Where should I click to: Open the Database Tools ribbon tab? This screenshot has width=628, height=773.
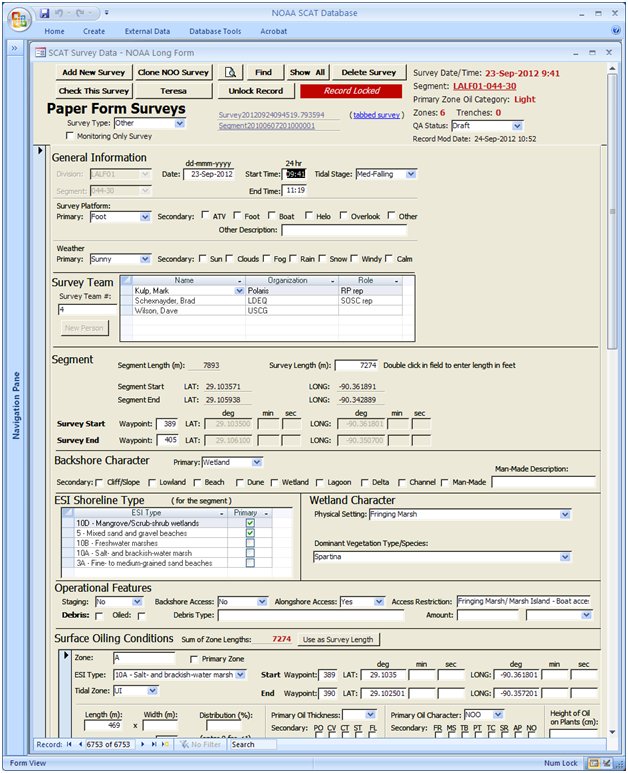(x=215, y=31)
